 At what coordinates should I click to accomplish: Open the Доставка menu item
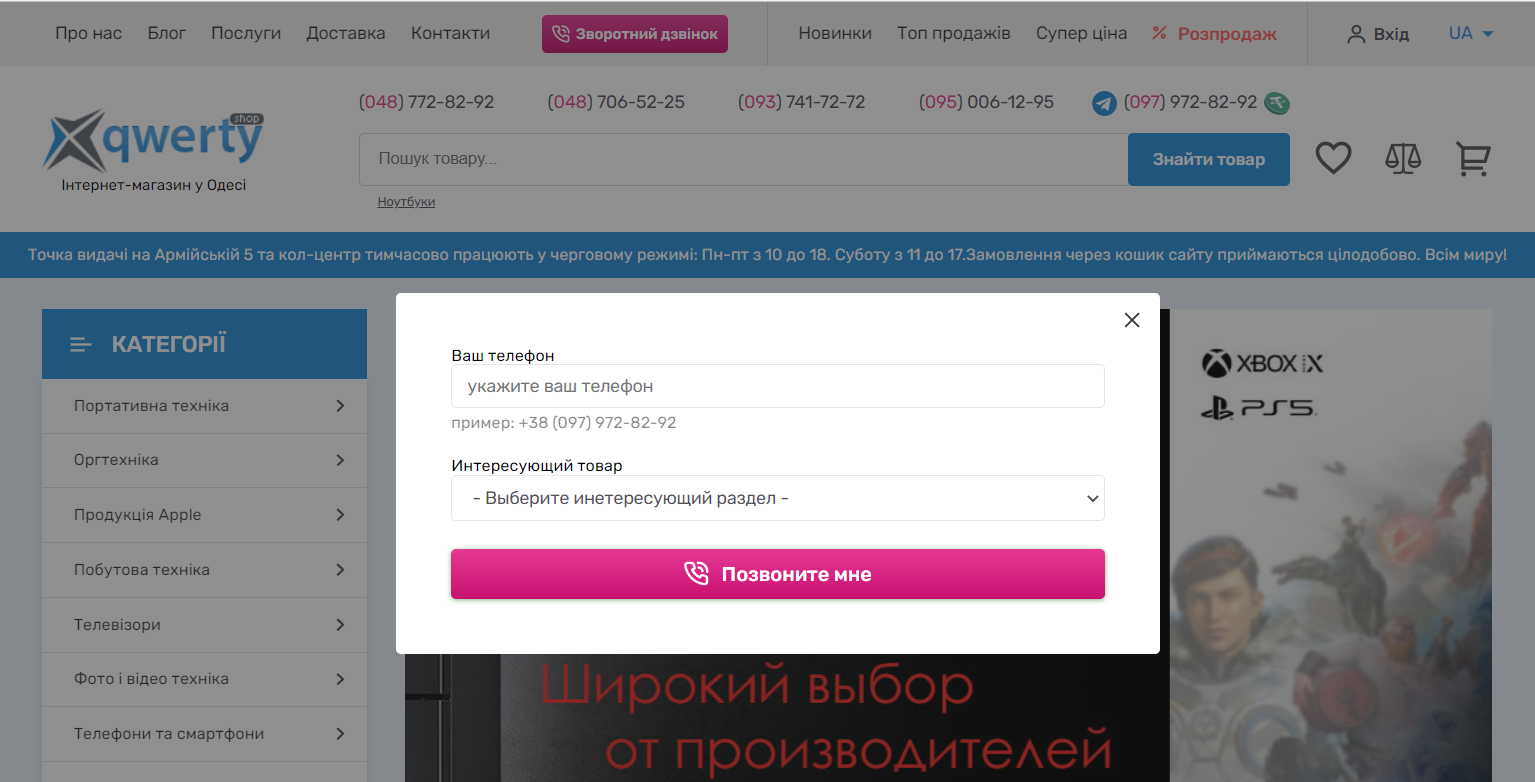pos(346,33)
